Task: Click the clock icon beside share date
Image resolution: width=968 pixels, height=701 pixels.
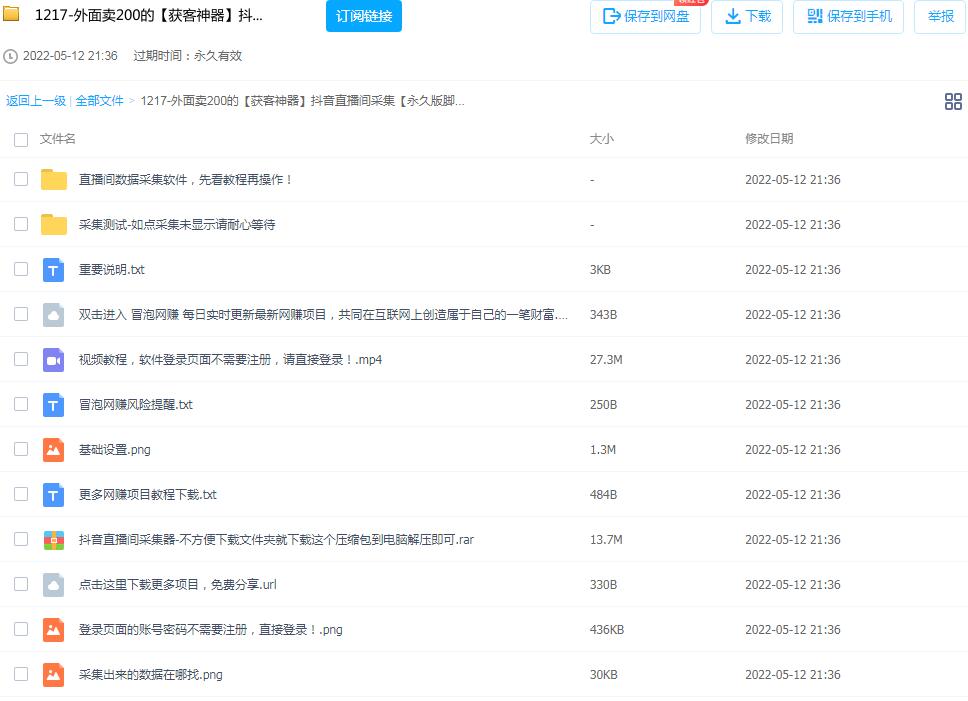Action: pyautogui.click(x=10, y=57)
